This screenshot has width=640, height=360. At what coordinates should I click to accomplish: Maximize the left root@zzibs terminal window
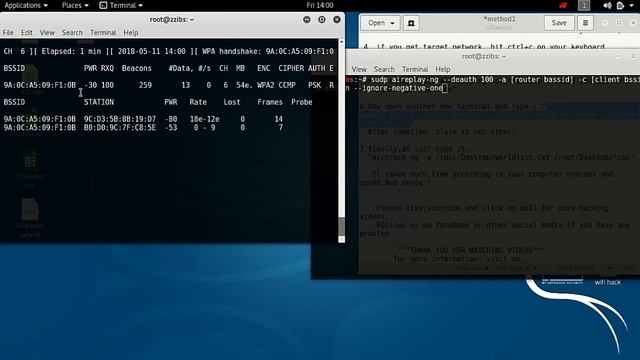coord(322,20)
